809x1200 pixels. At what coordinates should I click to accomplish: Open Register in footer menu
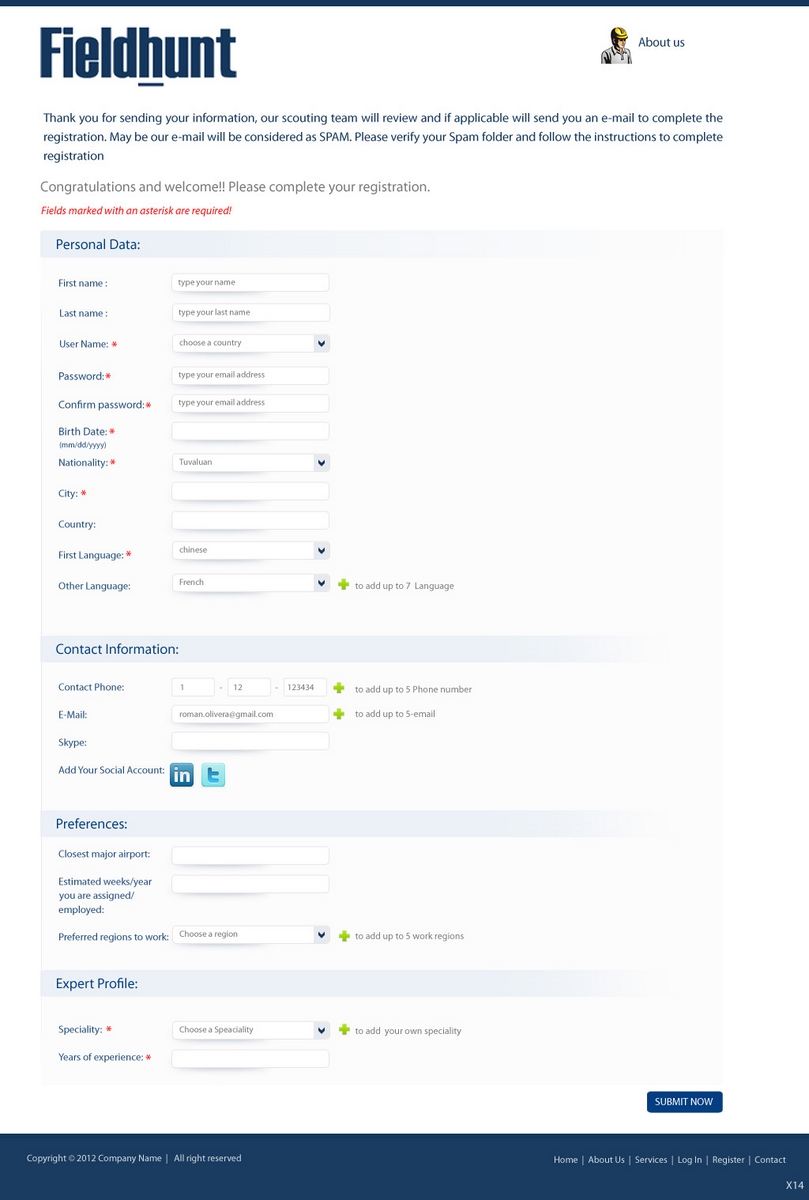[x=728, y=1160]
